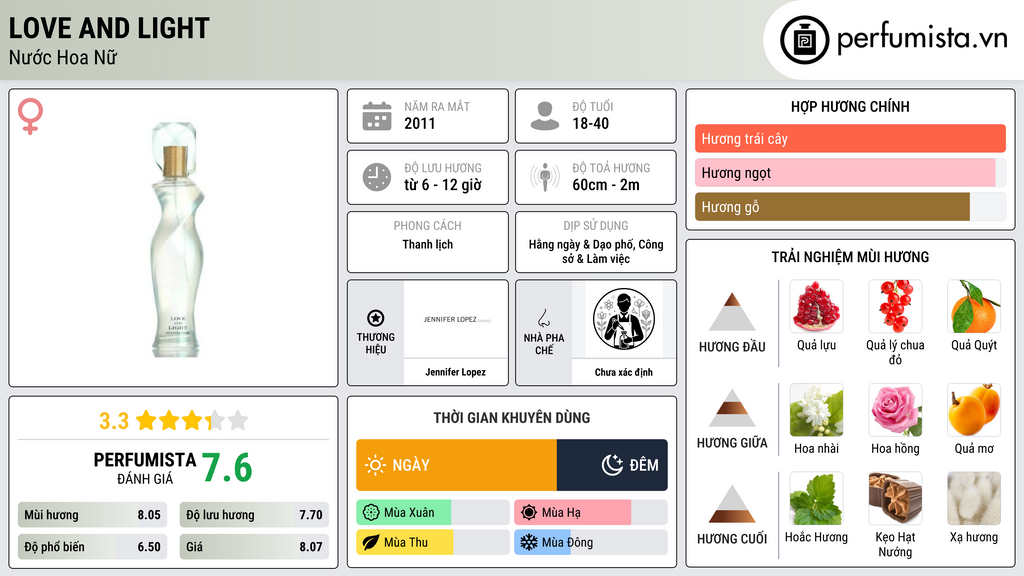Click the perfumista.vn perfume bottle logo icon

(804, 40)
